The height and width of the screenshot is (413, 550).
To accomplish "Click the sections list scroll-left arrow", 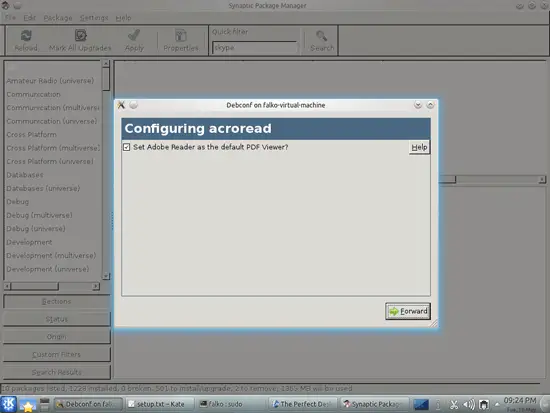I will (x=7, y=286).
